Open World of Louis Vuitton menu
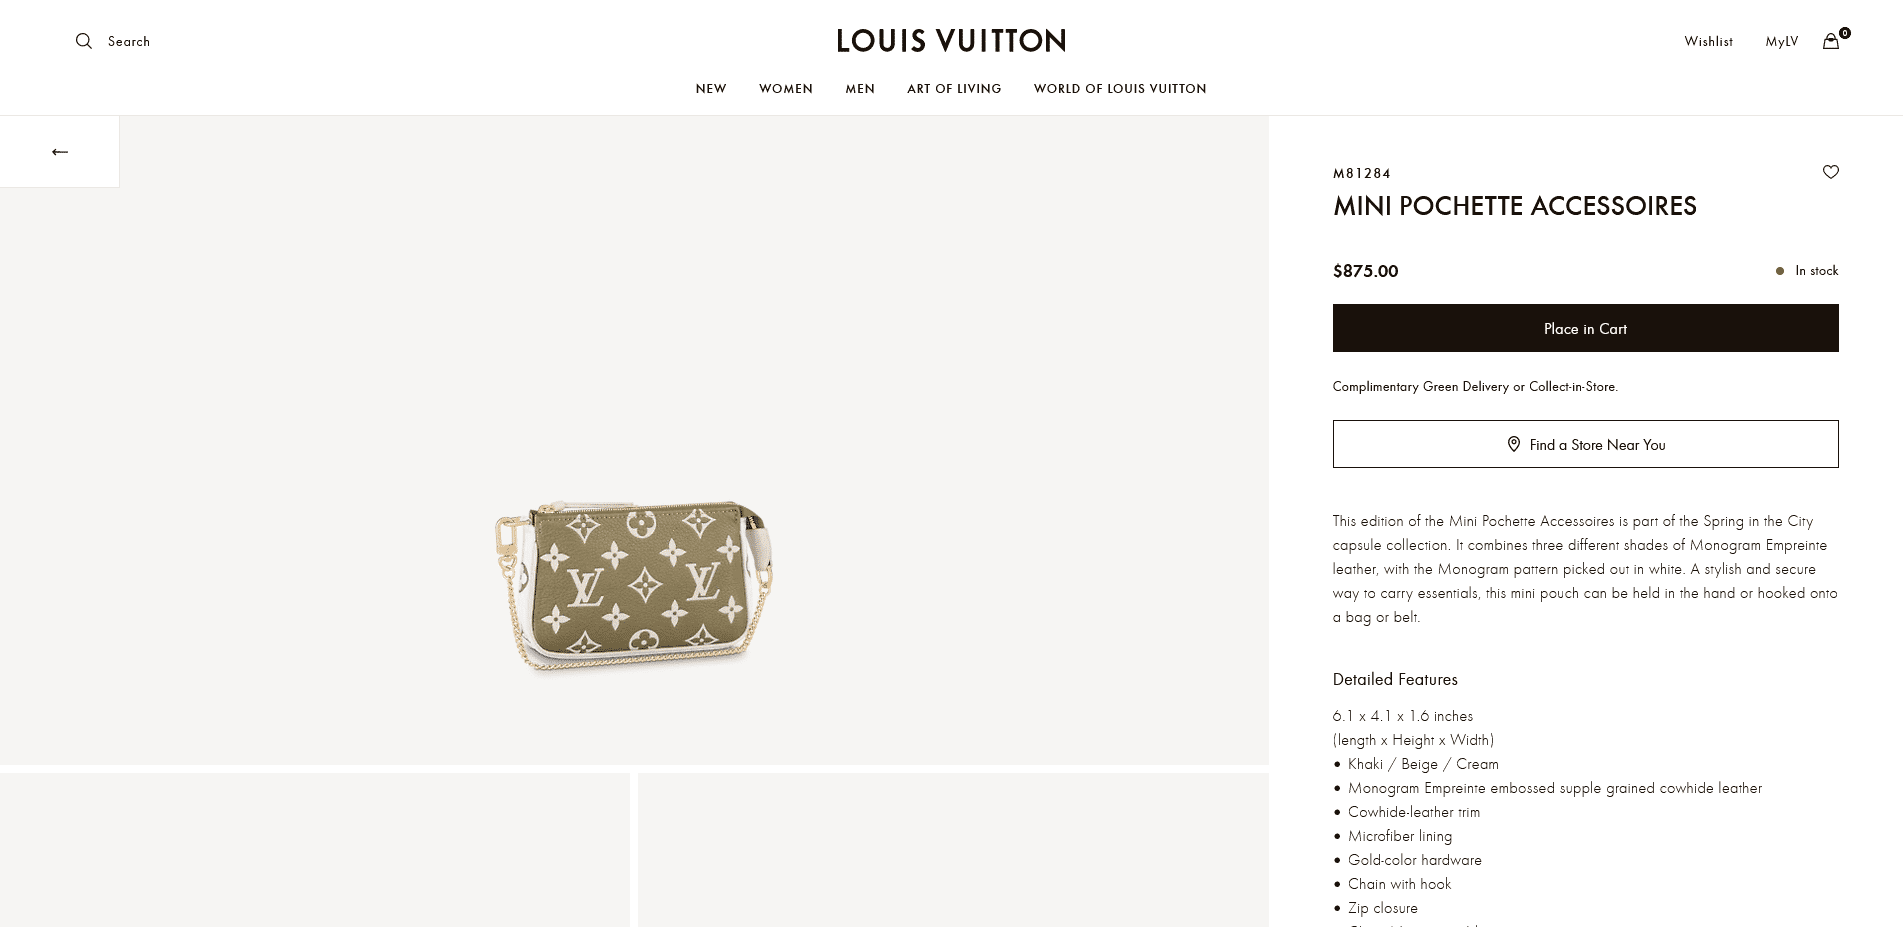 1120,89
